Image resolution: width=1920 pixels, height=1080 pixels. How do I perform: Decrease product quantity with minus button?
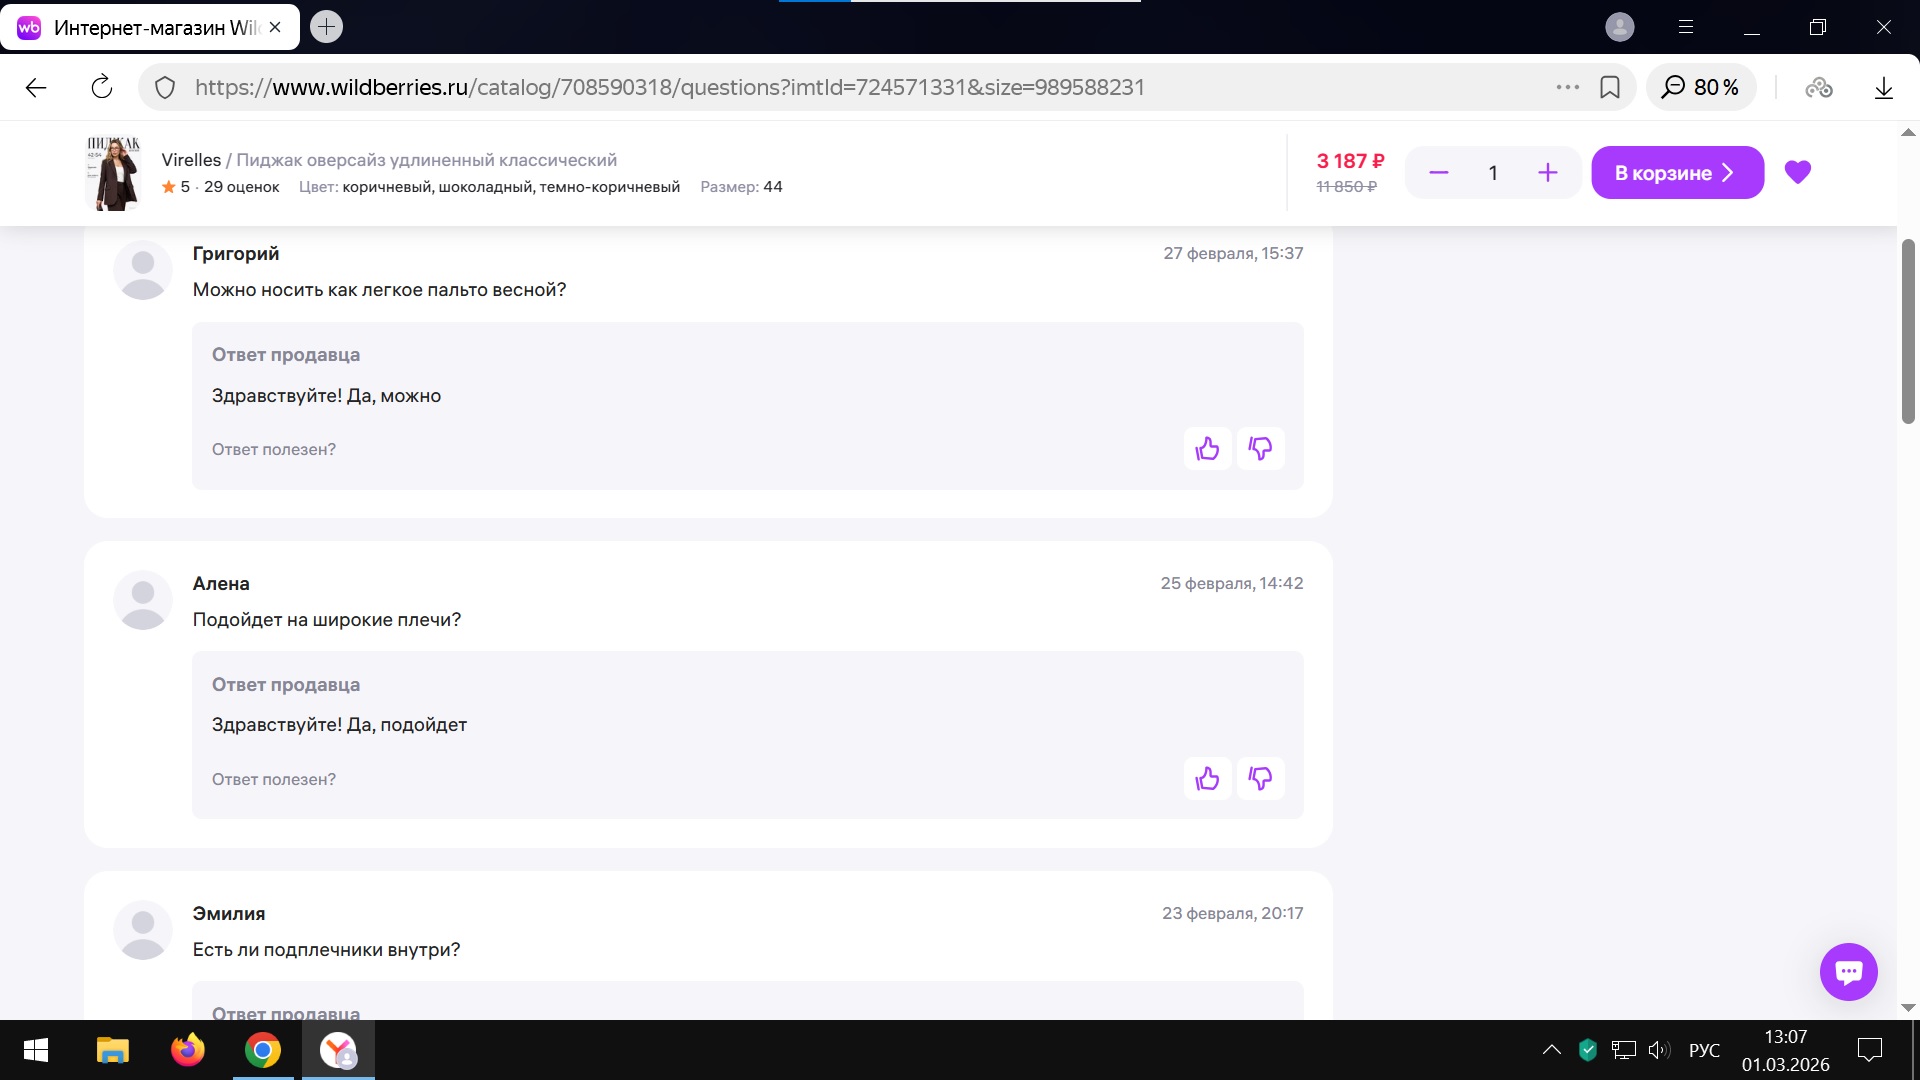pos(1438,173)
